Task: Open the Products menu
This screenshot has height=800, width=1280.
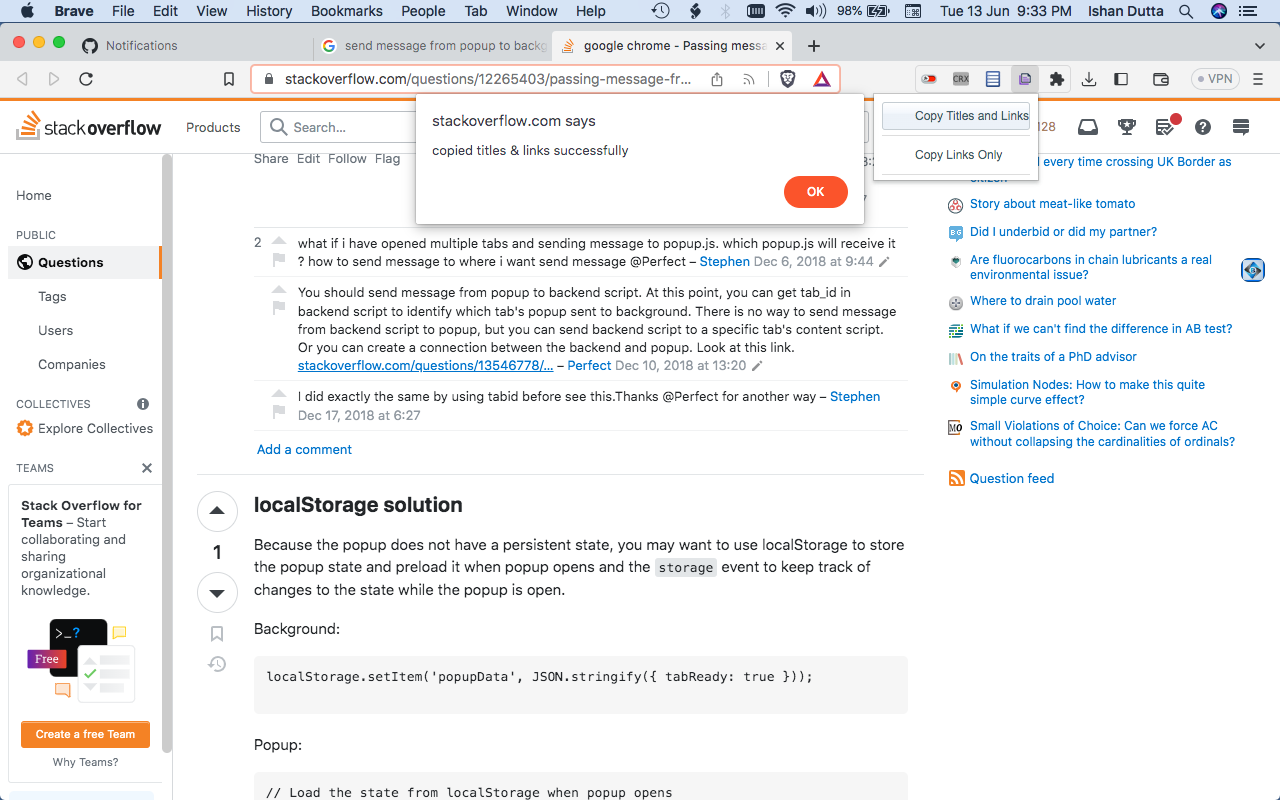Action: tap(213, 127)
